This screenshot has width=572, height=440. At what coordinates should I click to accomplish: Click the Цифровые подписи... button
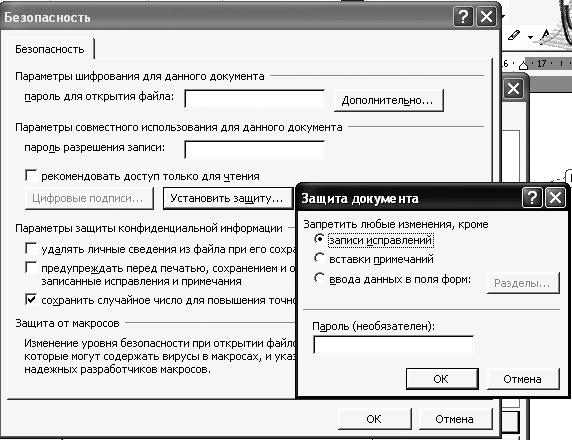[x=89, y=198]
